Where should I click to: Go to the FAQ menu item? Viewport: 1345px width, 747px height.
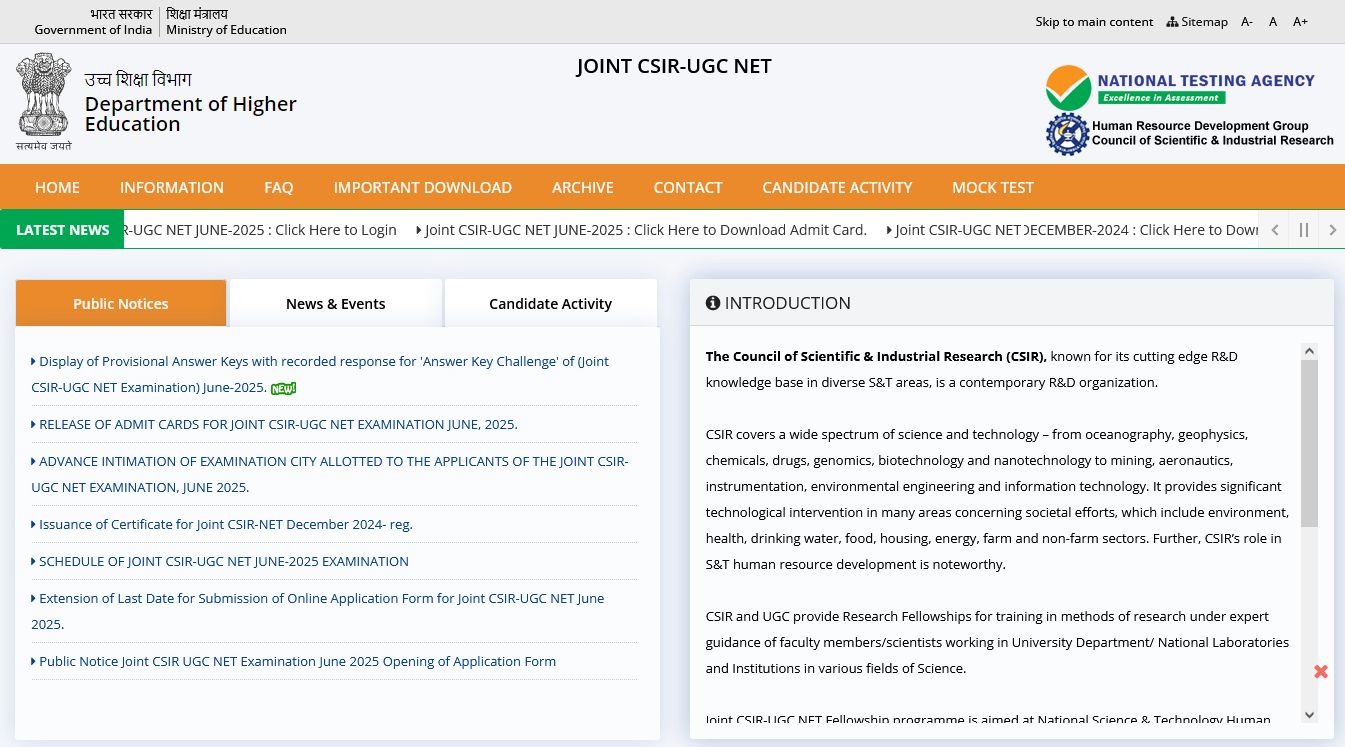pos(279,187)
